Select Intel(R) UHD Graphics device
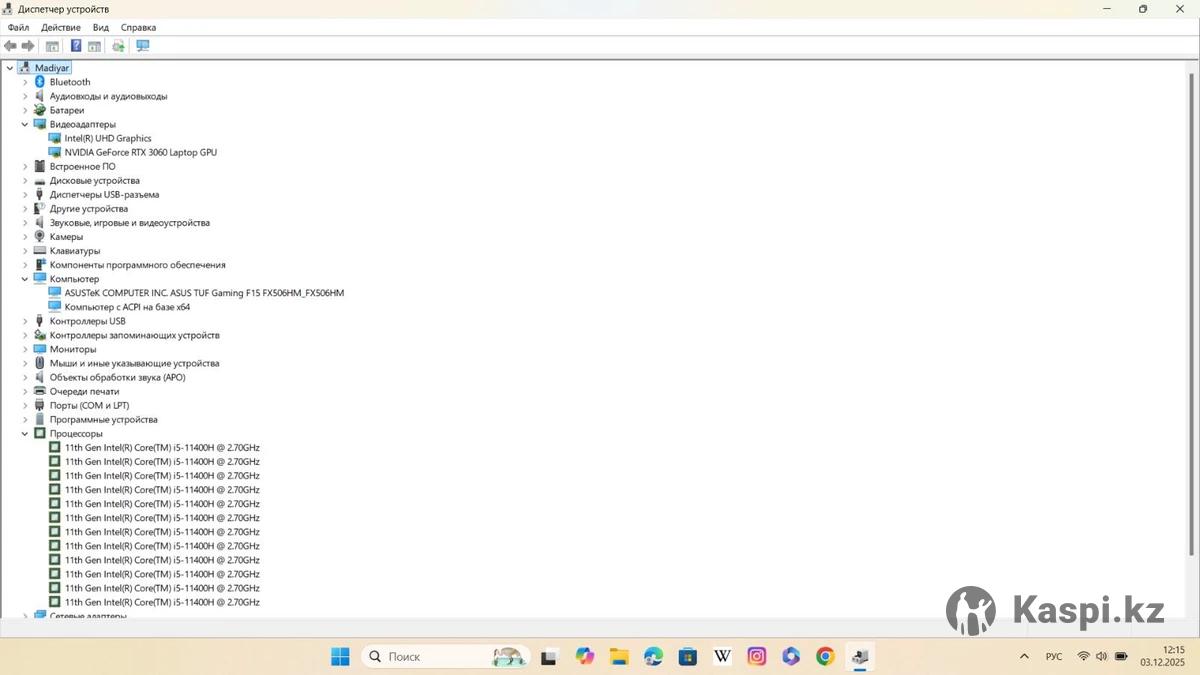Viewport: 1200px width, 675px height. point(108,139)
